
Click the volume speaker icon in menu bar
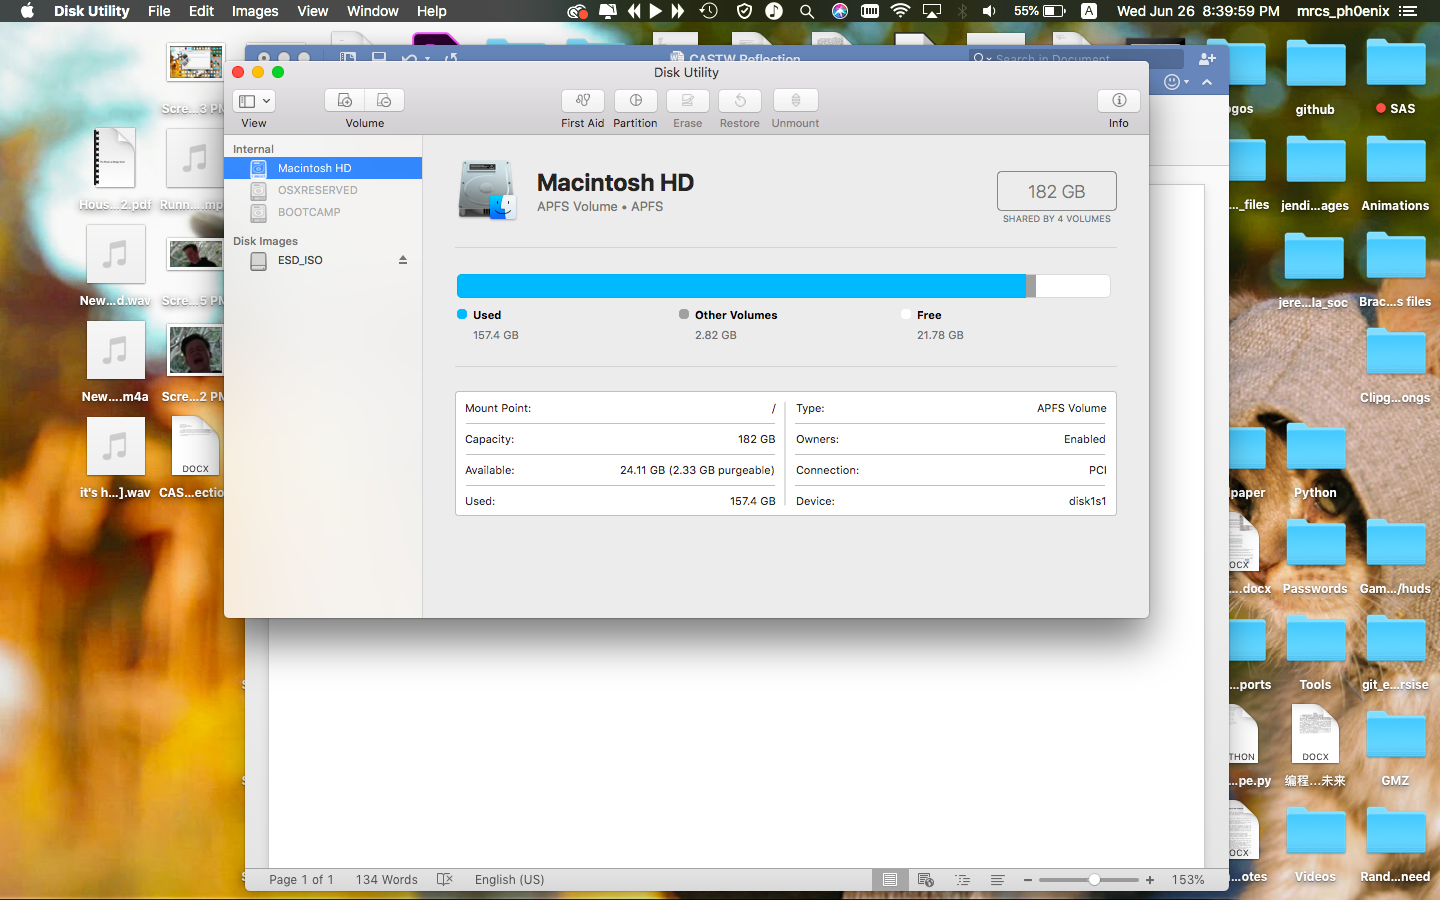(989, 11)
